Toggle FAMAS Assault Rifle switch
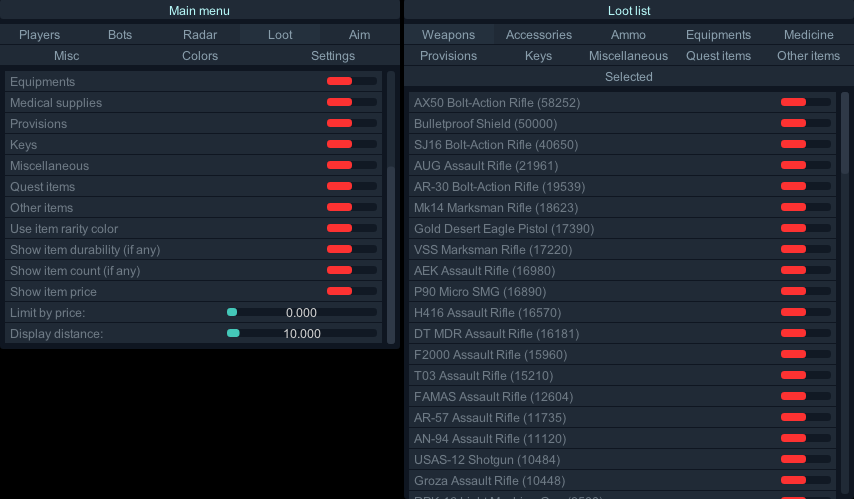 pos(806,396)
